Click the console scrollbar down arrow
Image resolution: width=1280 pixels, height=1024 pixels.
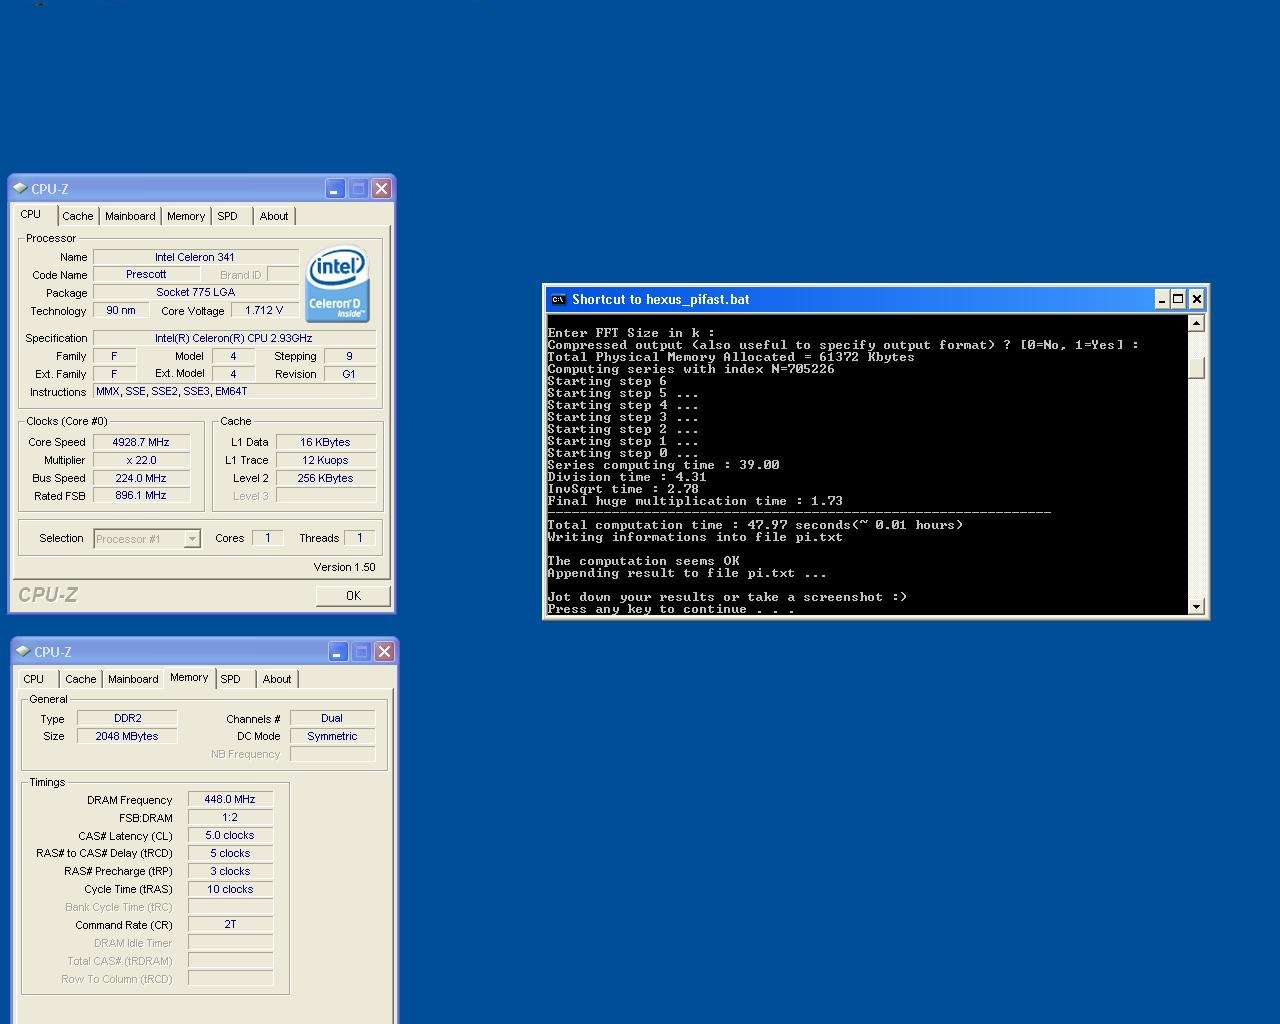(x=1196, y=607)
